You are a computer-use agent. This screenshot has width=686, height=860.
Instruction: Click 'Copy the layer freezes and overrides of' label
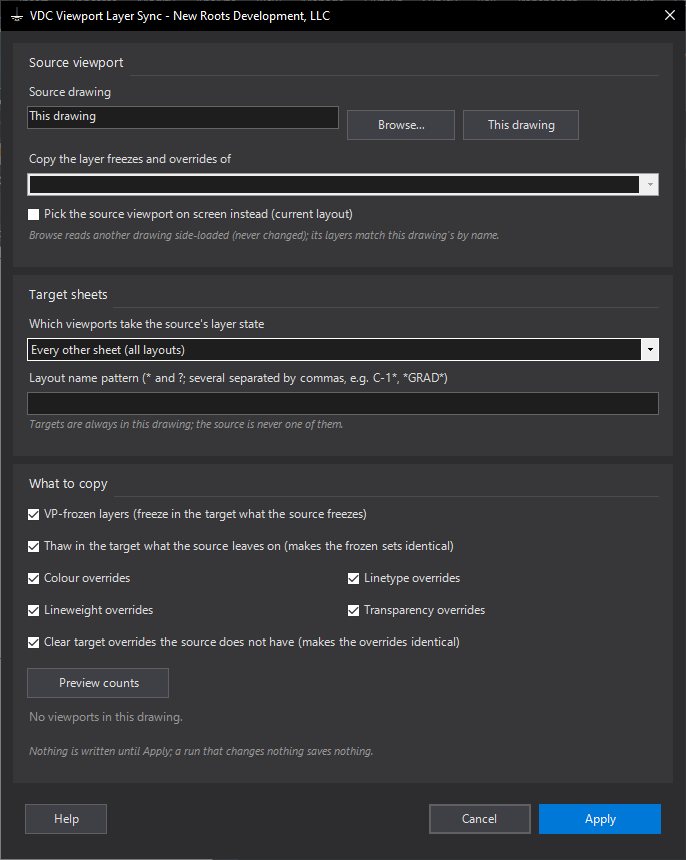(130, 159)
